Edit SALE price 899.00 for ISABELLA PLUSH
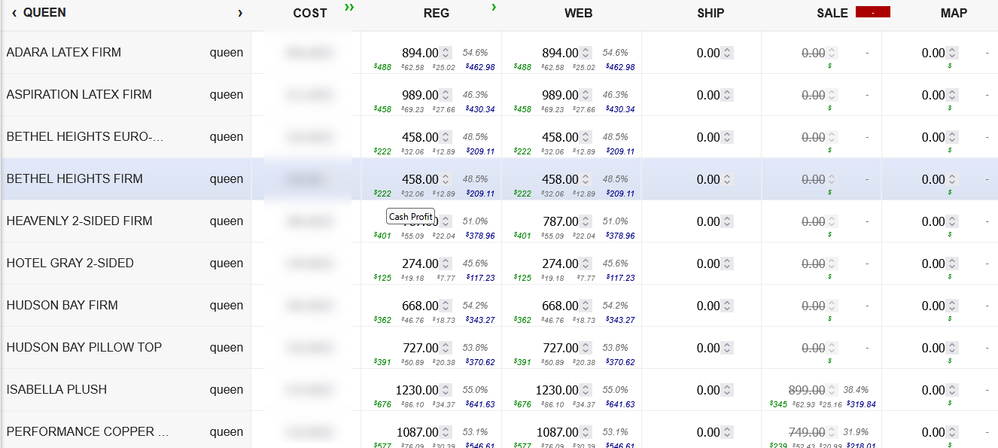This screenshot has height=448, width=998. (x=807, y=390)
